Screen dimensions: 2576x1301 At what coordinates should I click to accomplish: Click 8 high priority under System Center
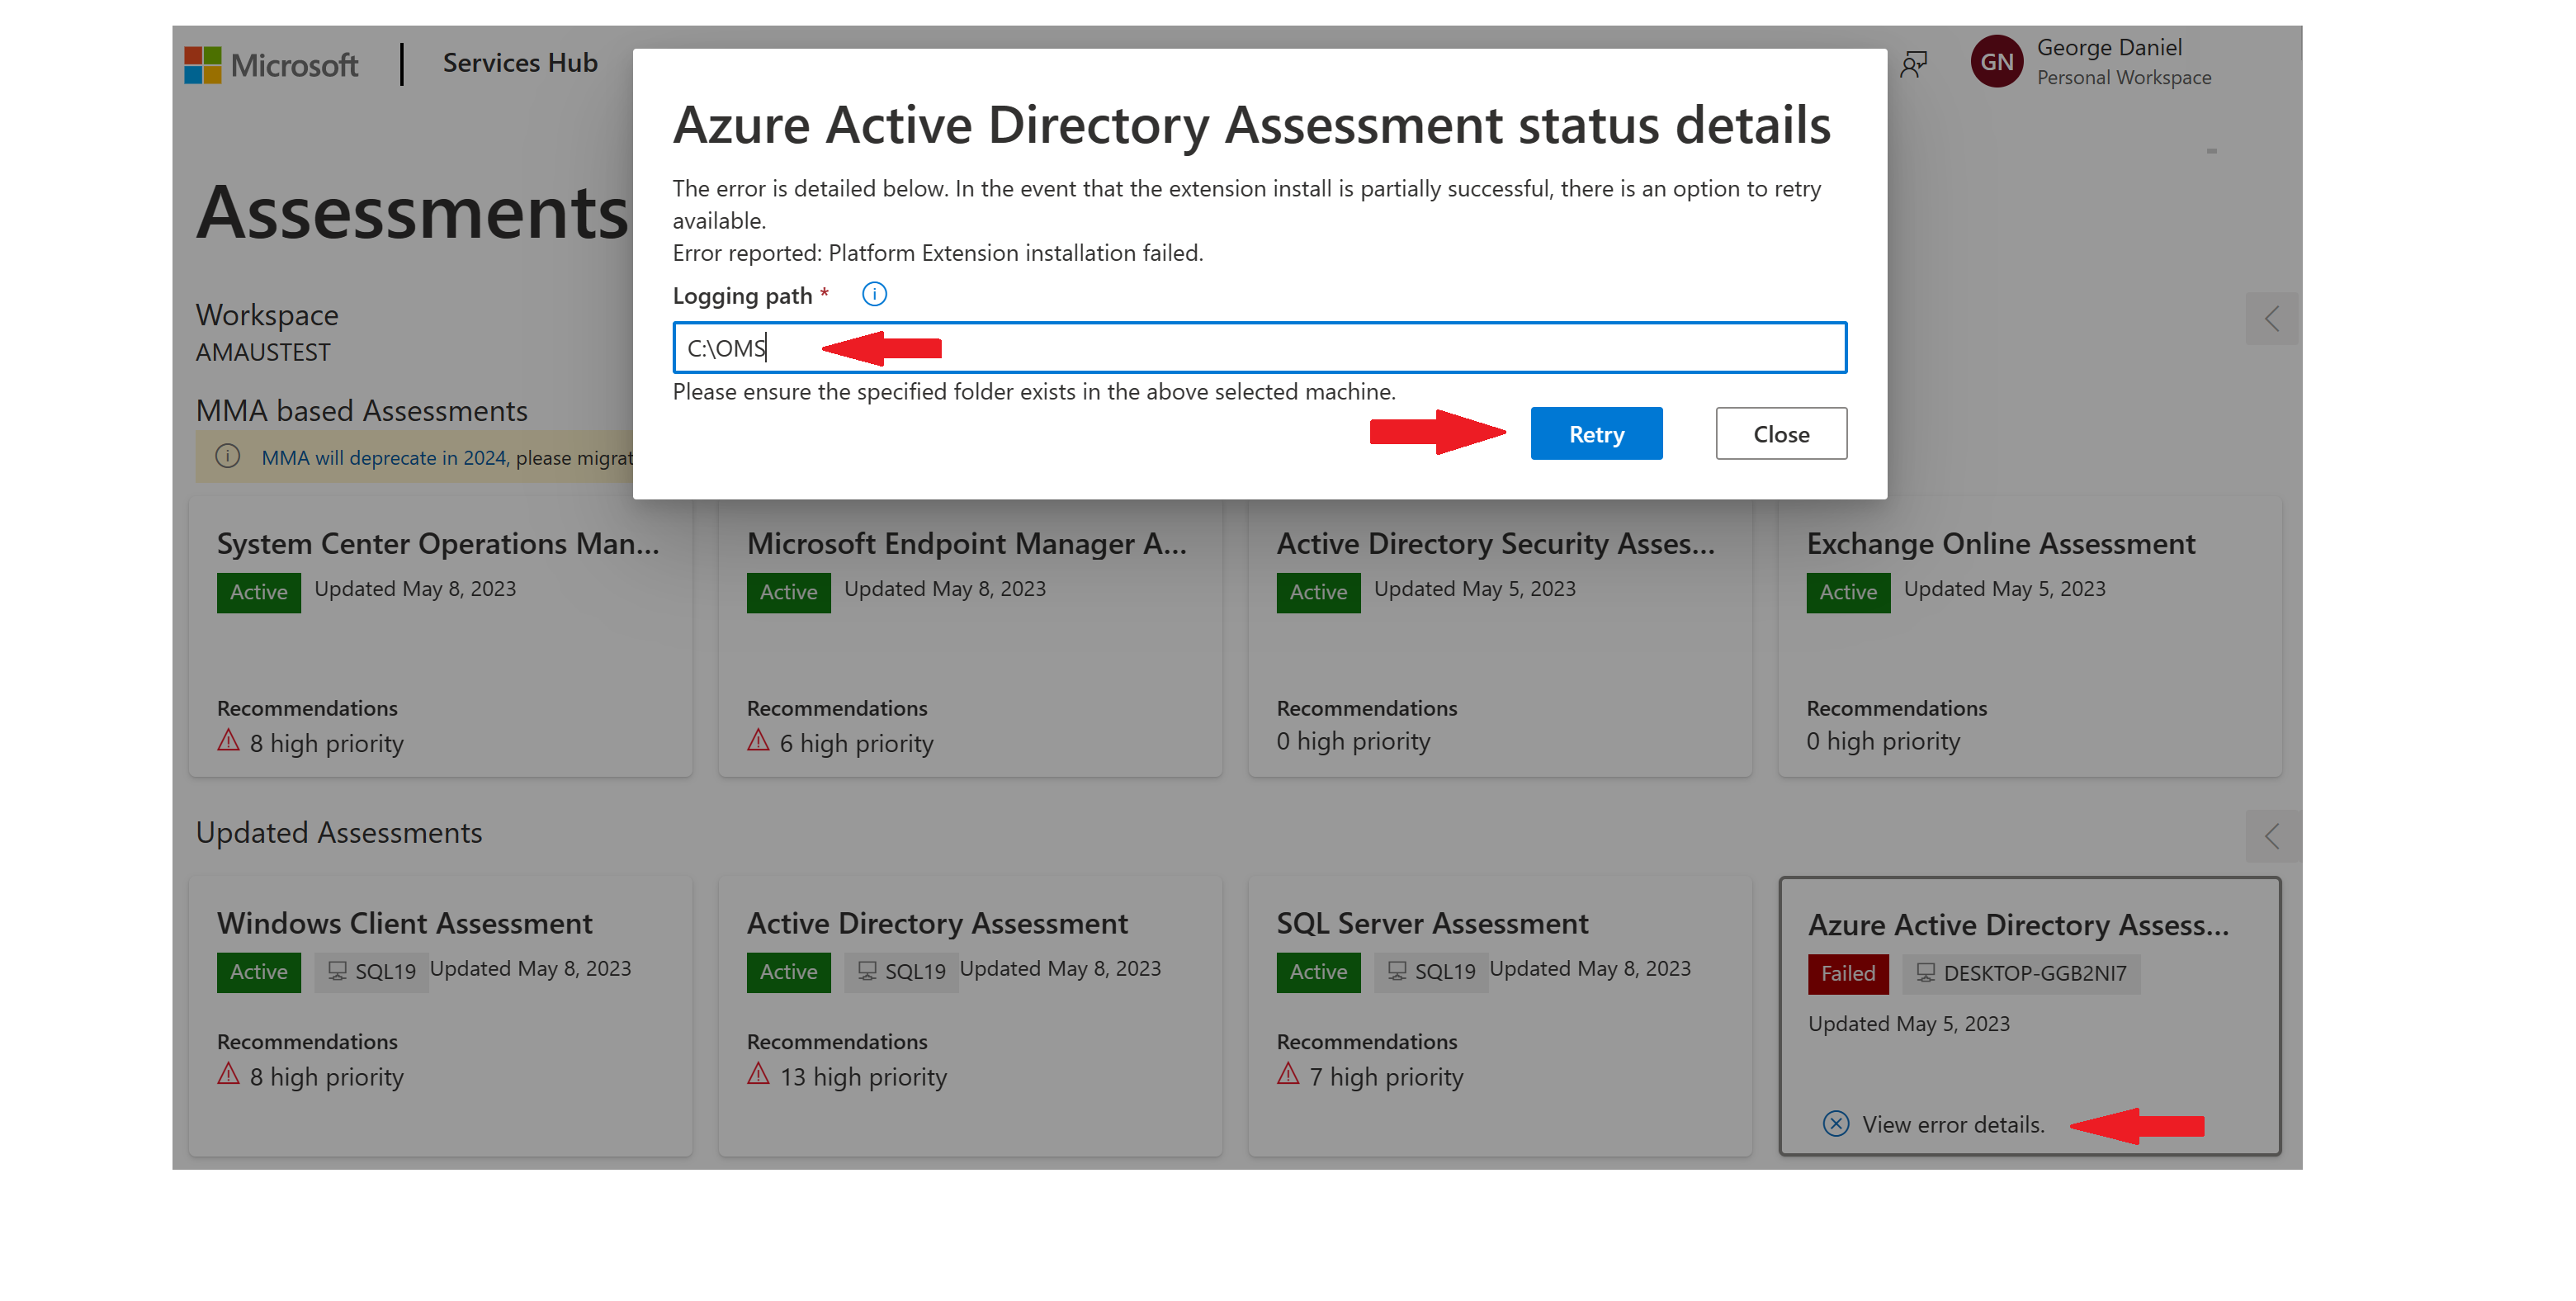click(327, 744)
